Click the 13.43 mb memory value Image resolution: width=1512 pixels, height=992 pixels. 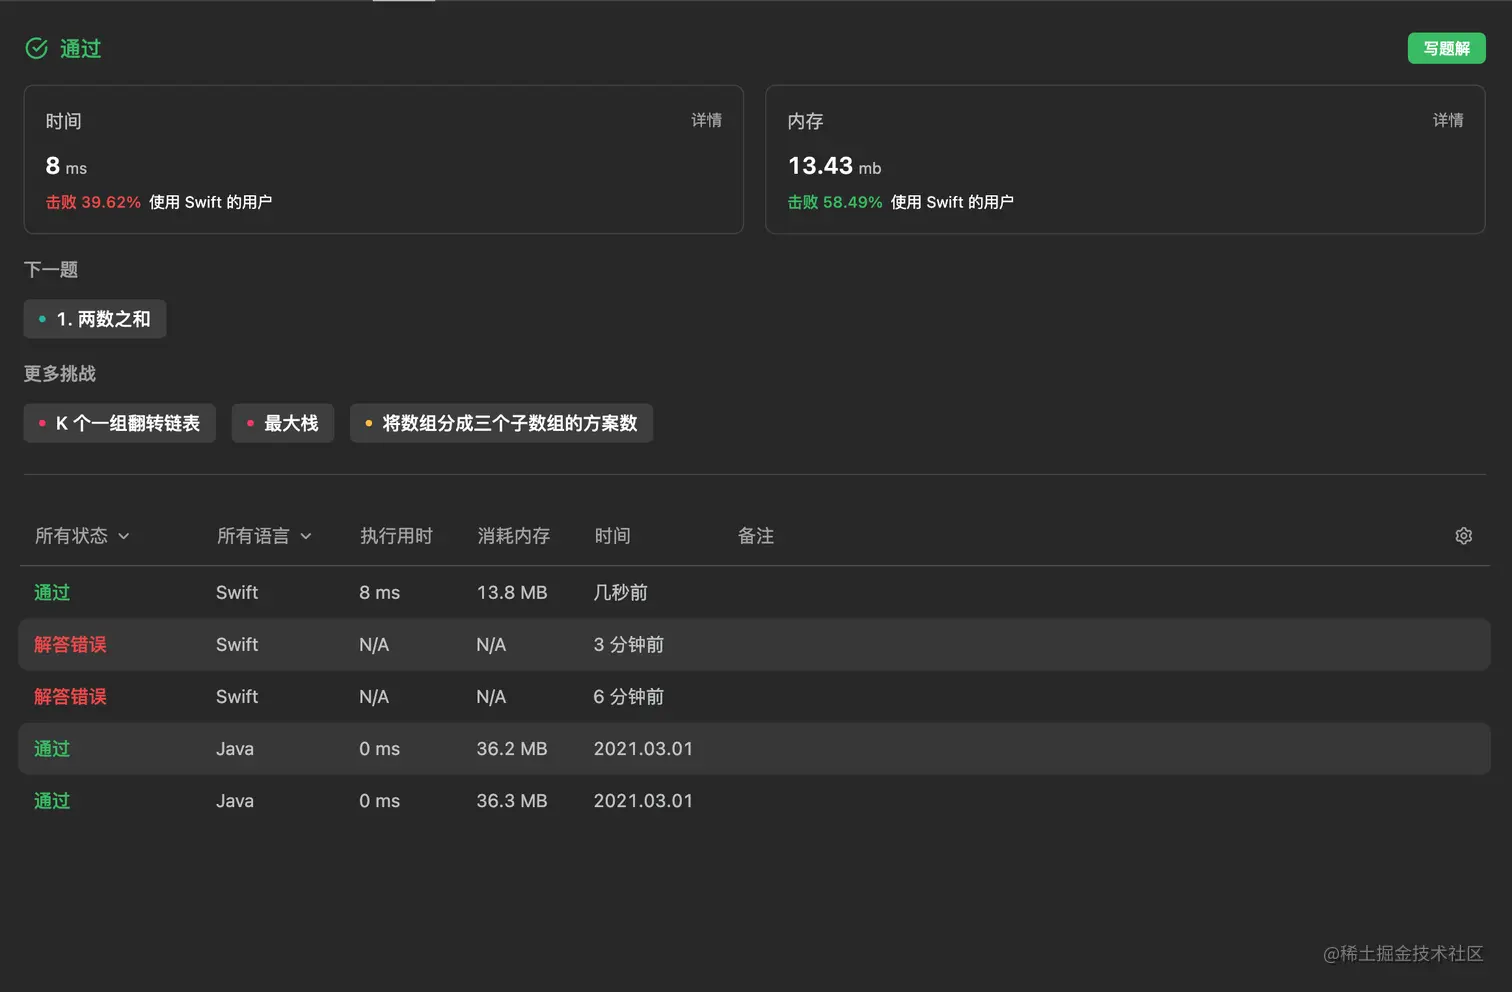click(834, 166)
